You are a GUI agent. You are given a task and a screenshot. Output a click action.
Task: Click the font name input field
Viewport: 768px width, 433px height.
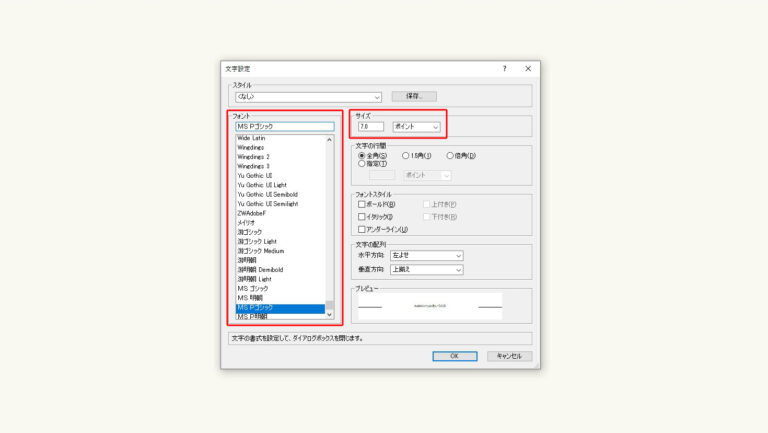pyautogui.click(x=284, y=127)
